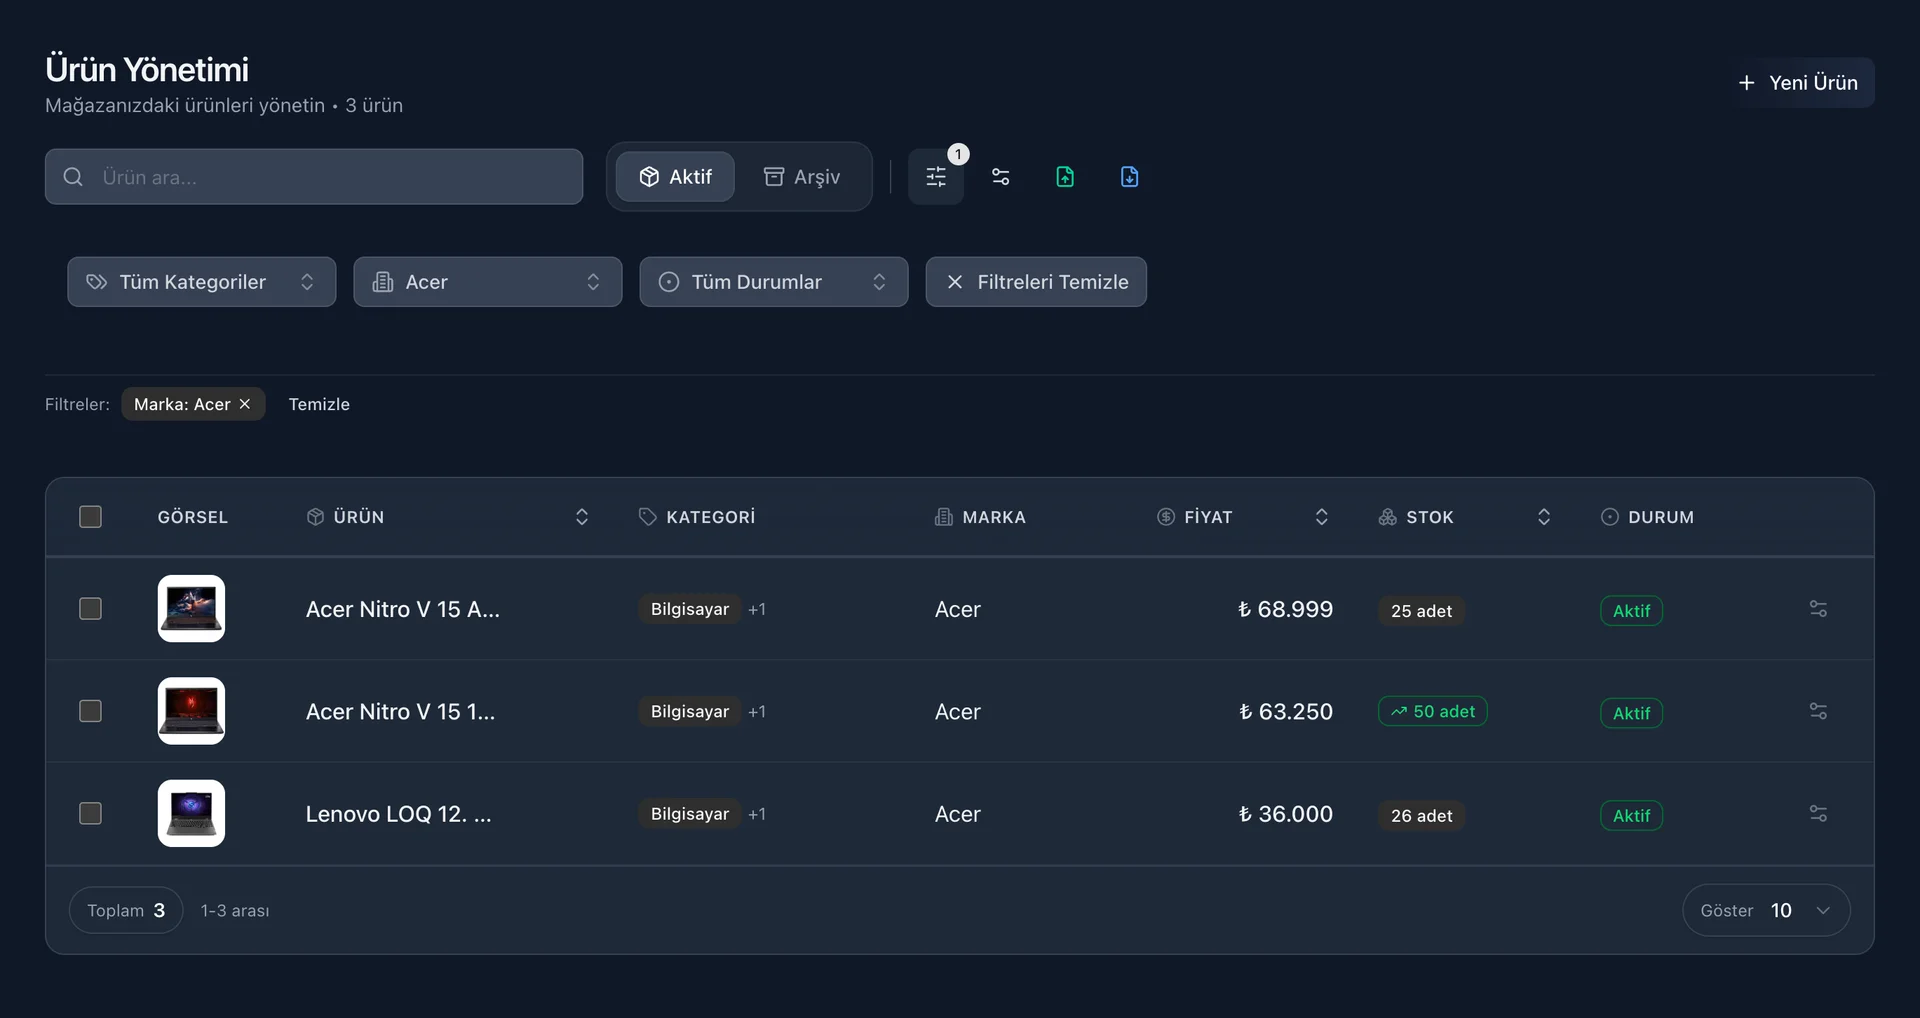Switch to the Arşiv tab
This screenshot has width=1920, height=1018.
(x=802, y=177)
